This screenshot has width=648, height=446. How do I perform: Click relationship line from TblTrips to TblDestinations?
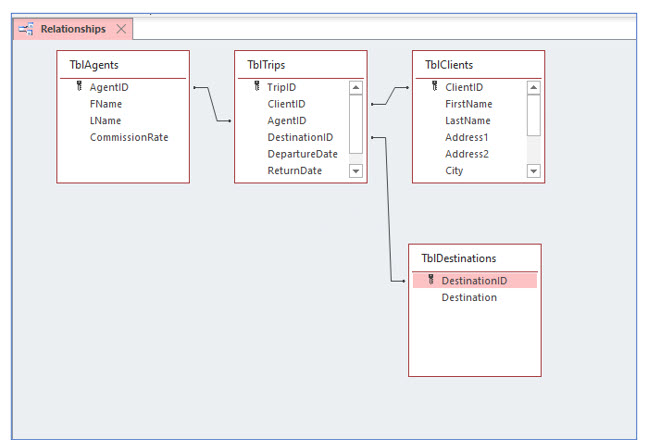[x=388, y=209]
